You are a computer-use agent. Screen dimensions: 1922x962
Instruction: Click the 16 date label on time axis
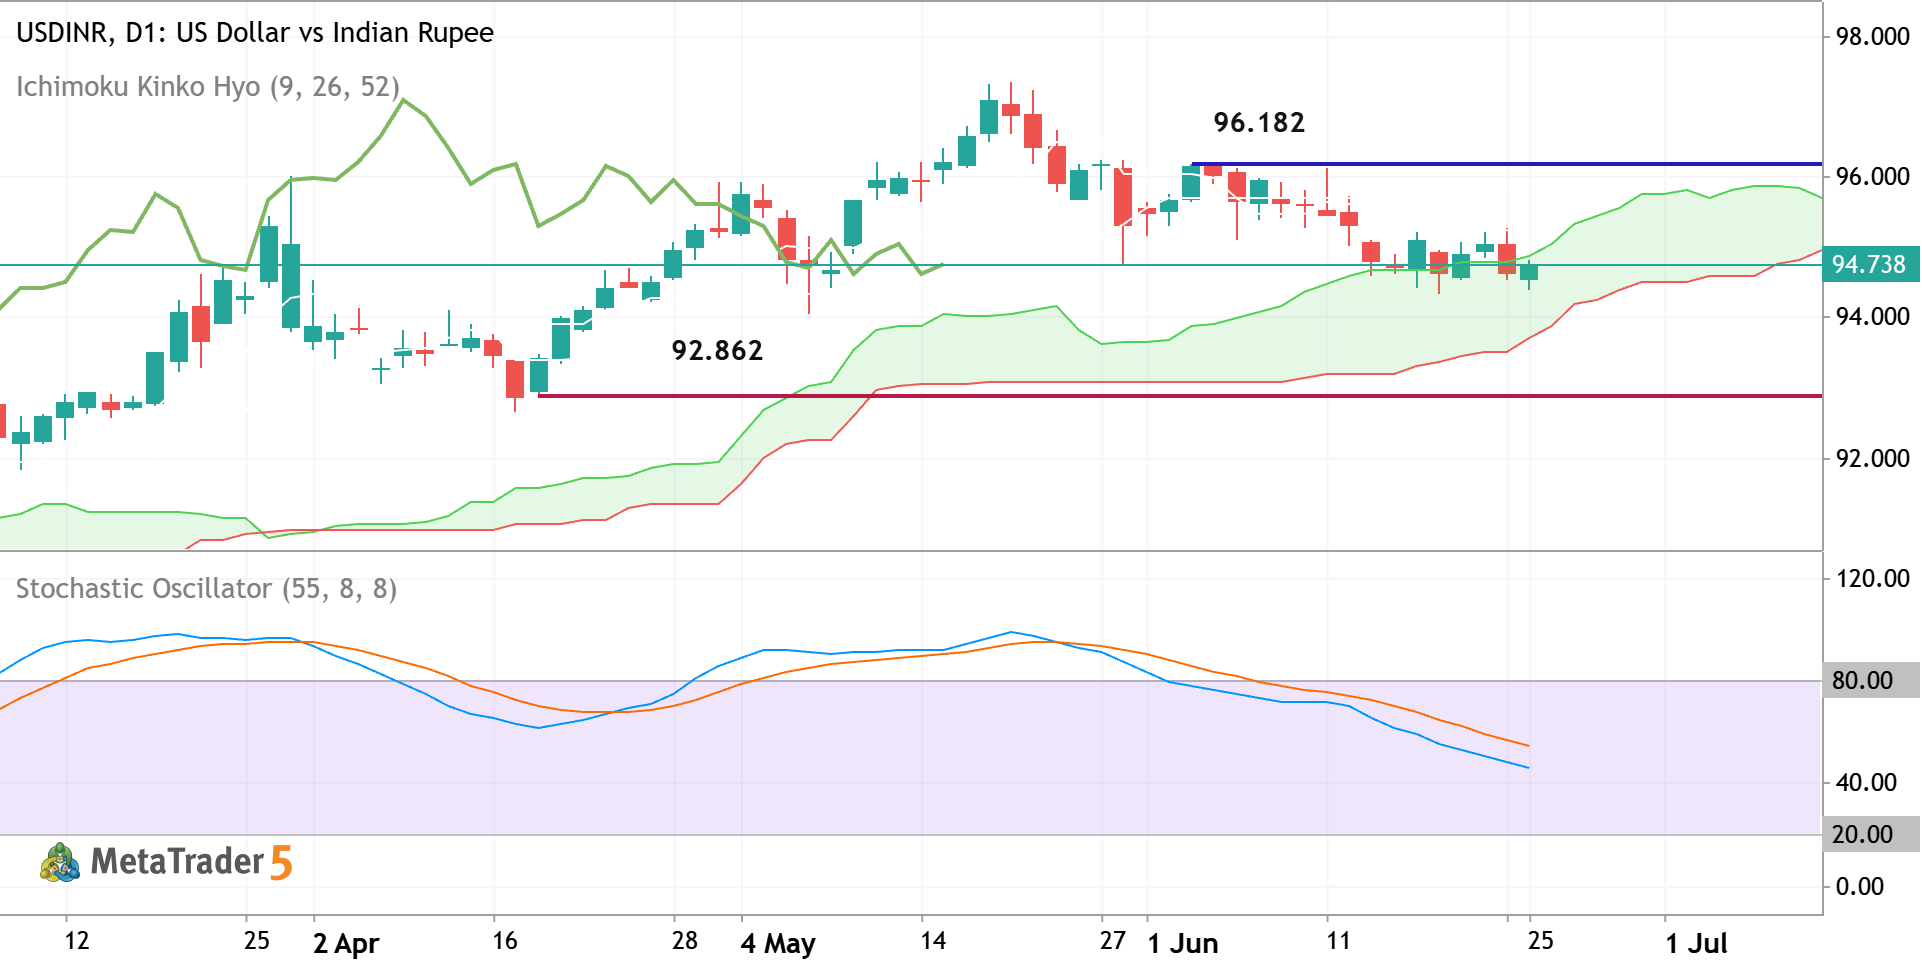(505, 941)
